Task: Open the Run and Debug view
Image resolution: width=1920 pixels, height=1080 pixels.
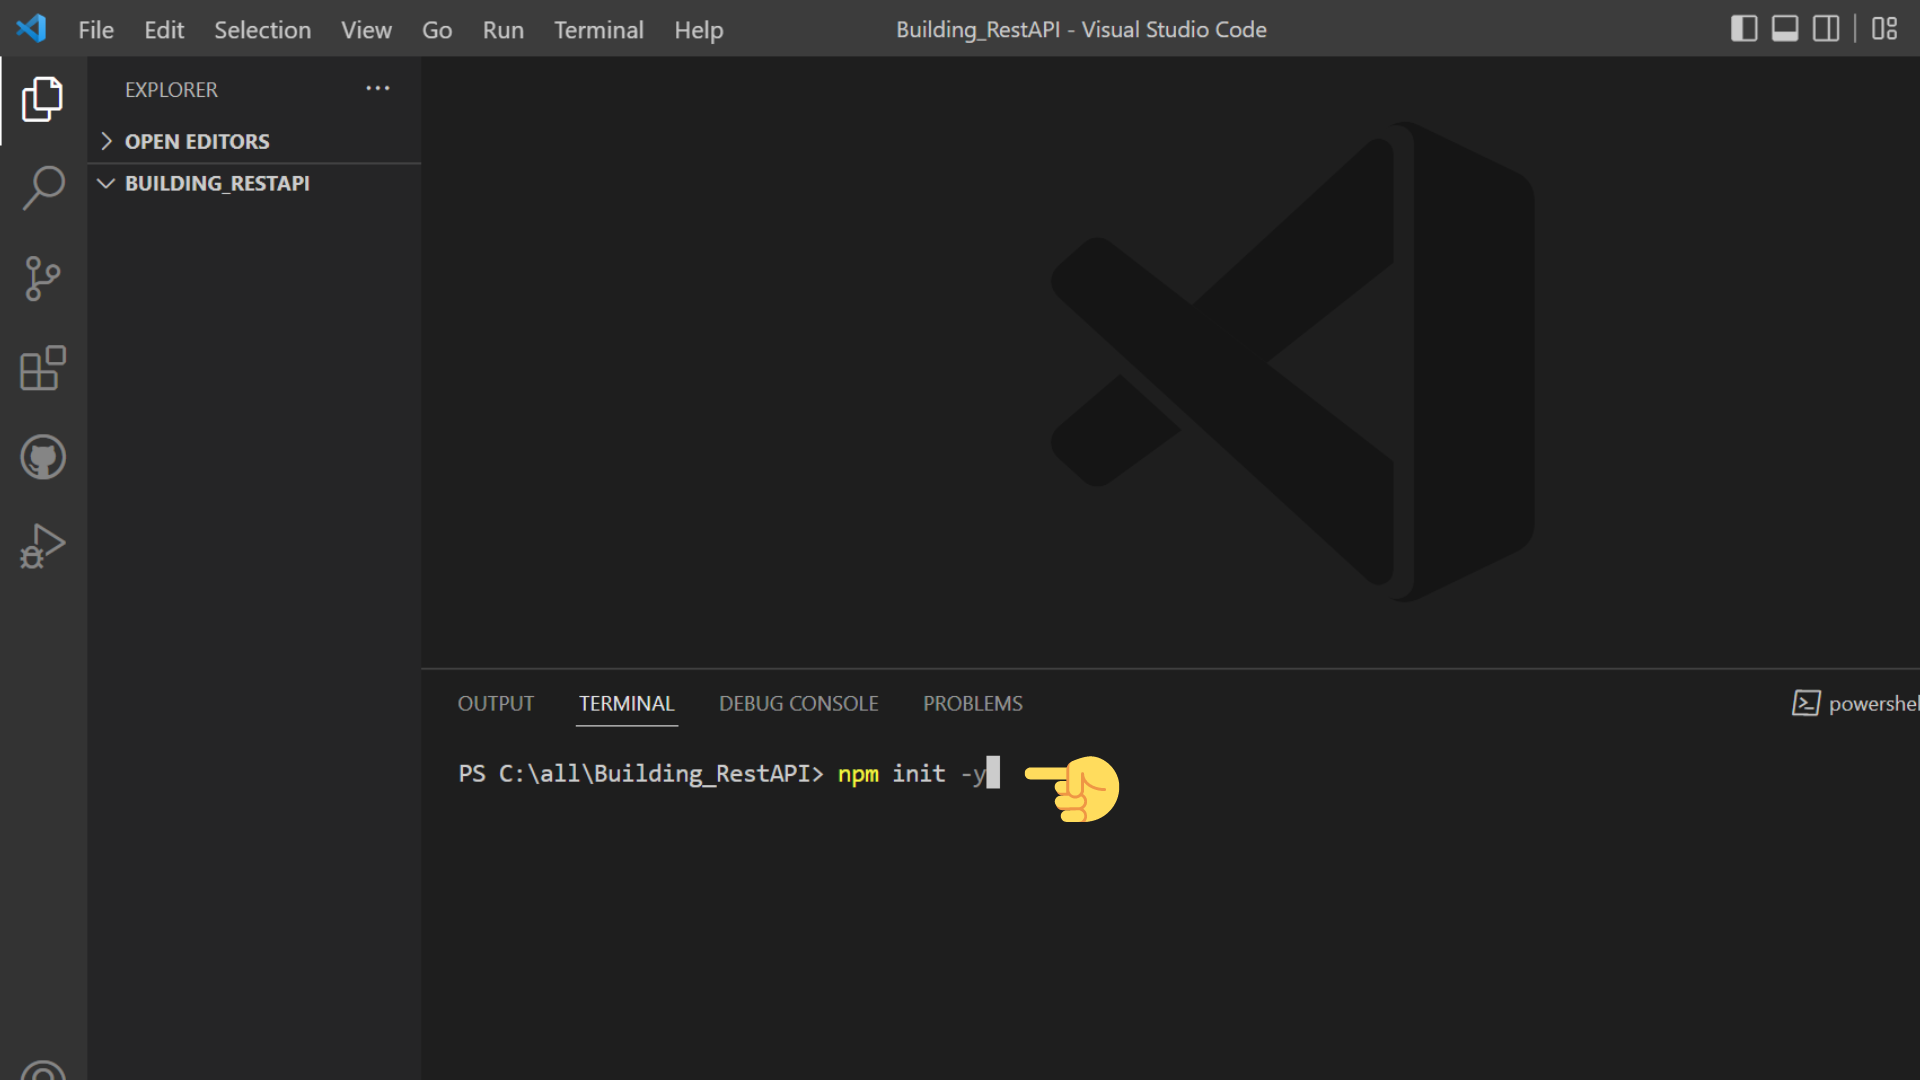Action: point(43,546)
